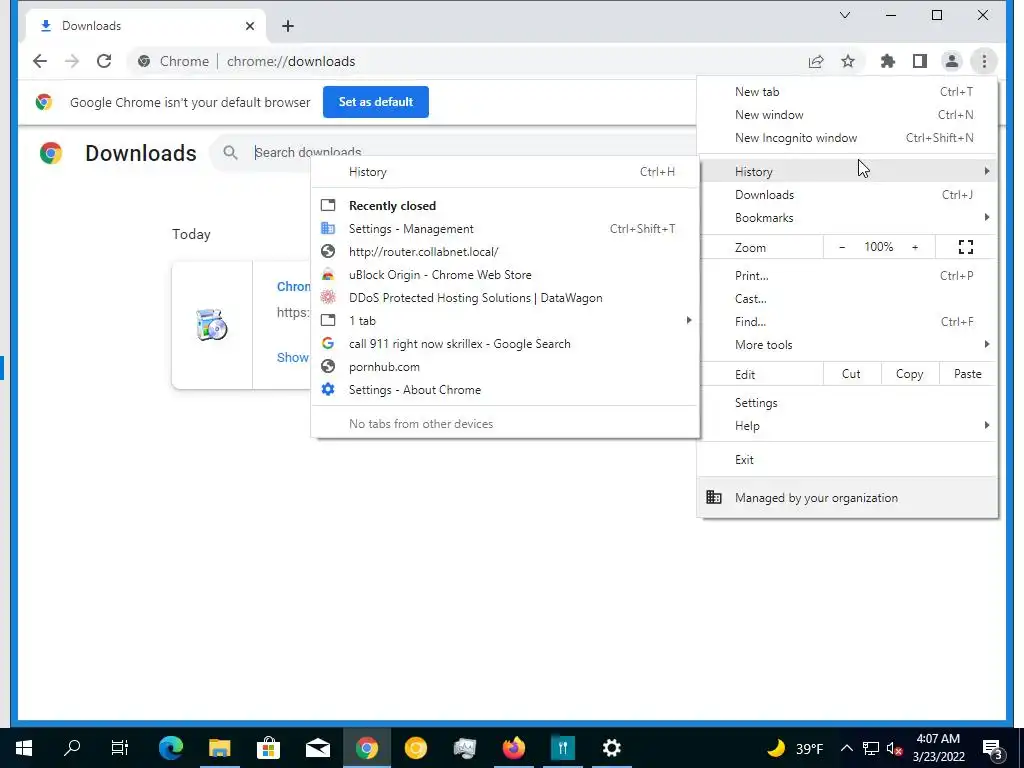
Task: Select Exit from Chrome menu
Action: click(x=847, y=460)
